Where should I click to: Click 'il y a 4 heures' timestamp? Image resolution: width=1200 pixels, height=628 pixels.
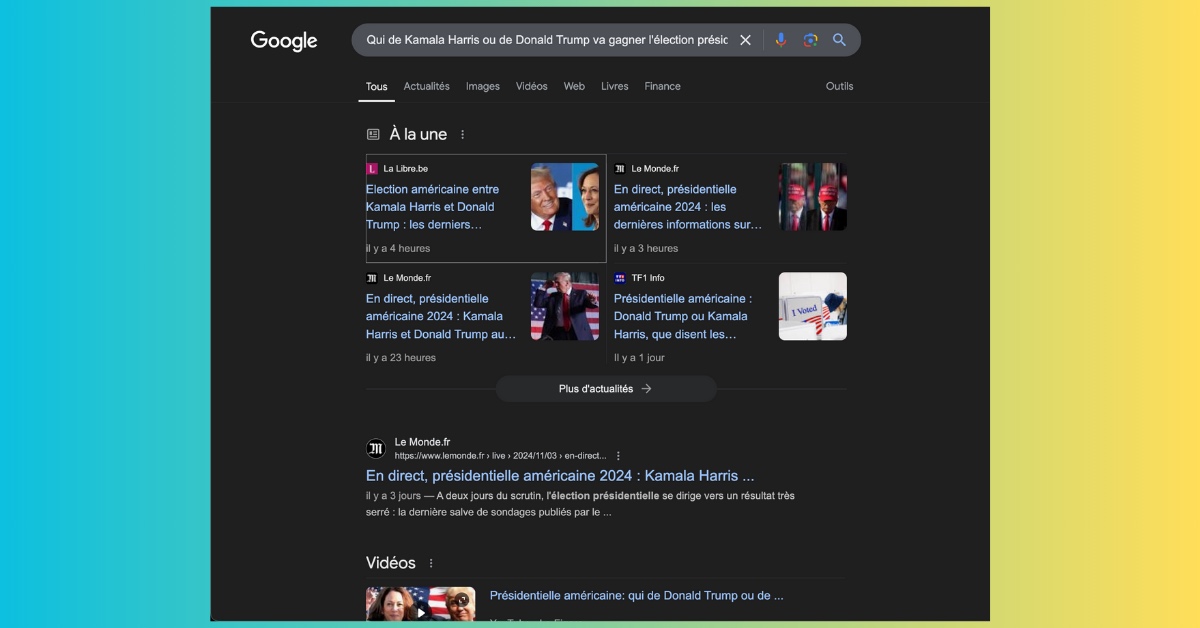pyautogui.click(x=398, y=249)
